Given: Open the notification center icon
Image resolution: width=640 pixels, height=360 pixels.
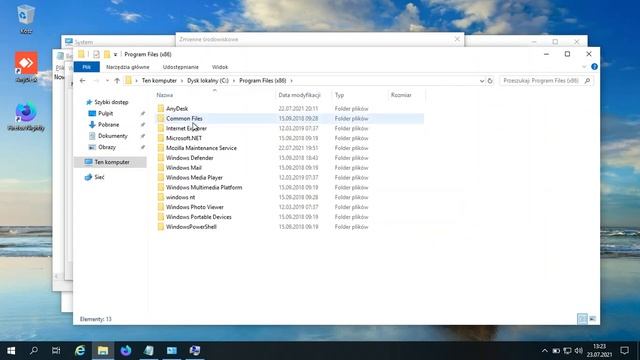Looking at the screenshot, I should click(x=624, y=351).
